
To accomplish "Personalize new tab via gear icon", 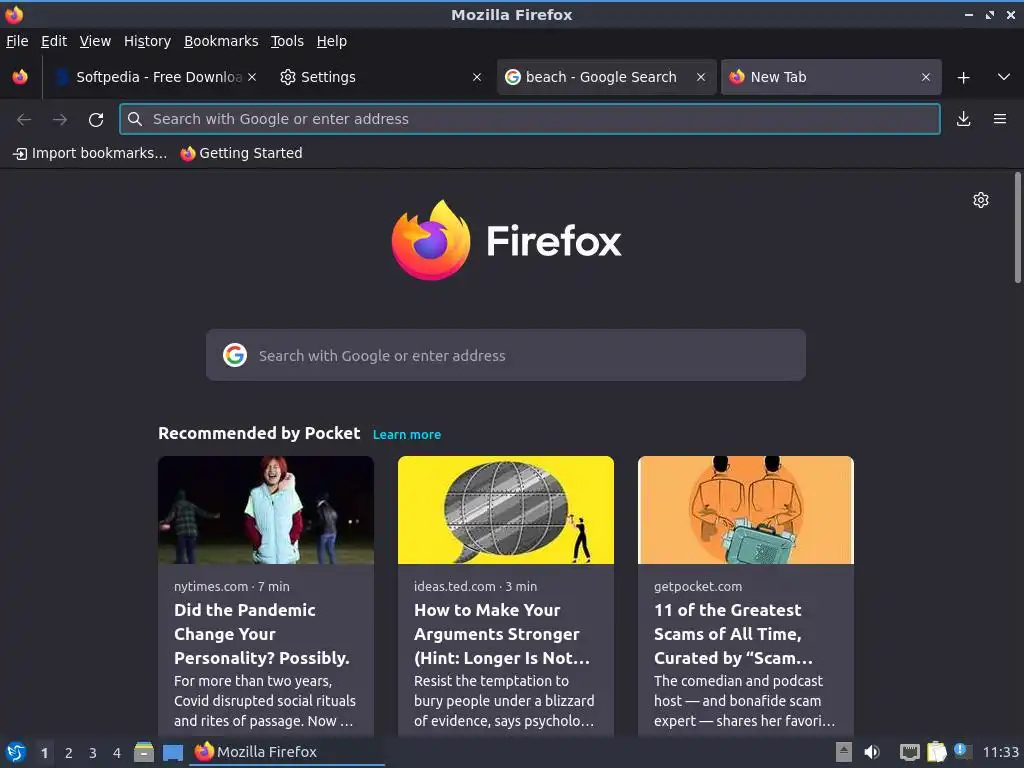I will [x=981, y=200].
